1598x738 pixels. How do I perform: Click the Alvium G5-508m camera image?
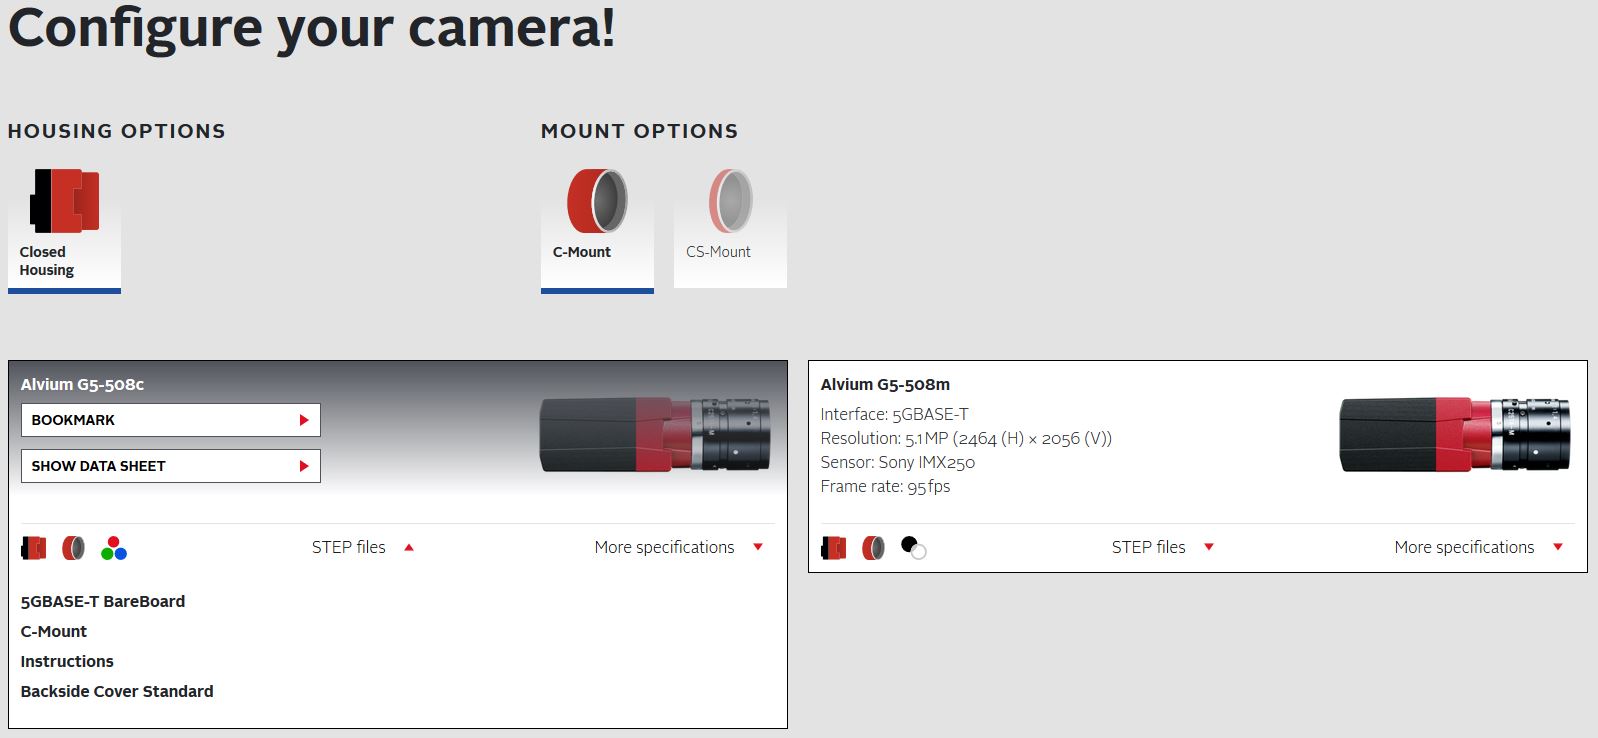click(x=1454, y=435)
